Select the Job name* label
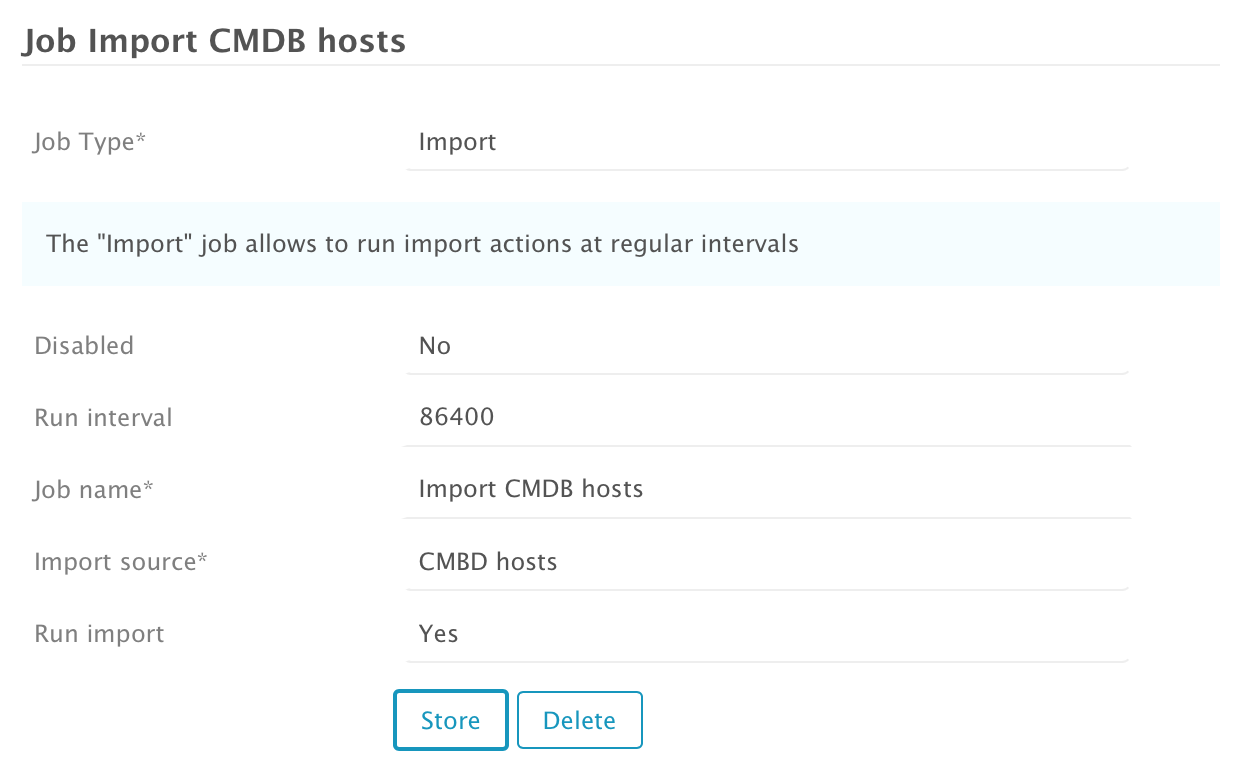The image size is (1236, 766). (94, 490)
